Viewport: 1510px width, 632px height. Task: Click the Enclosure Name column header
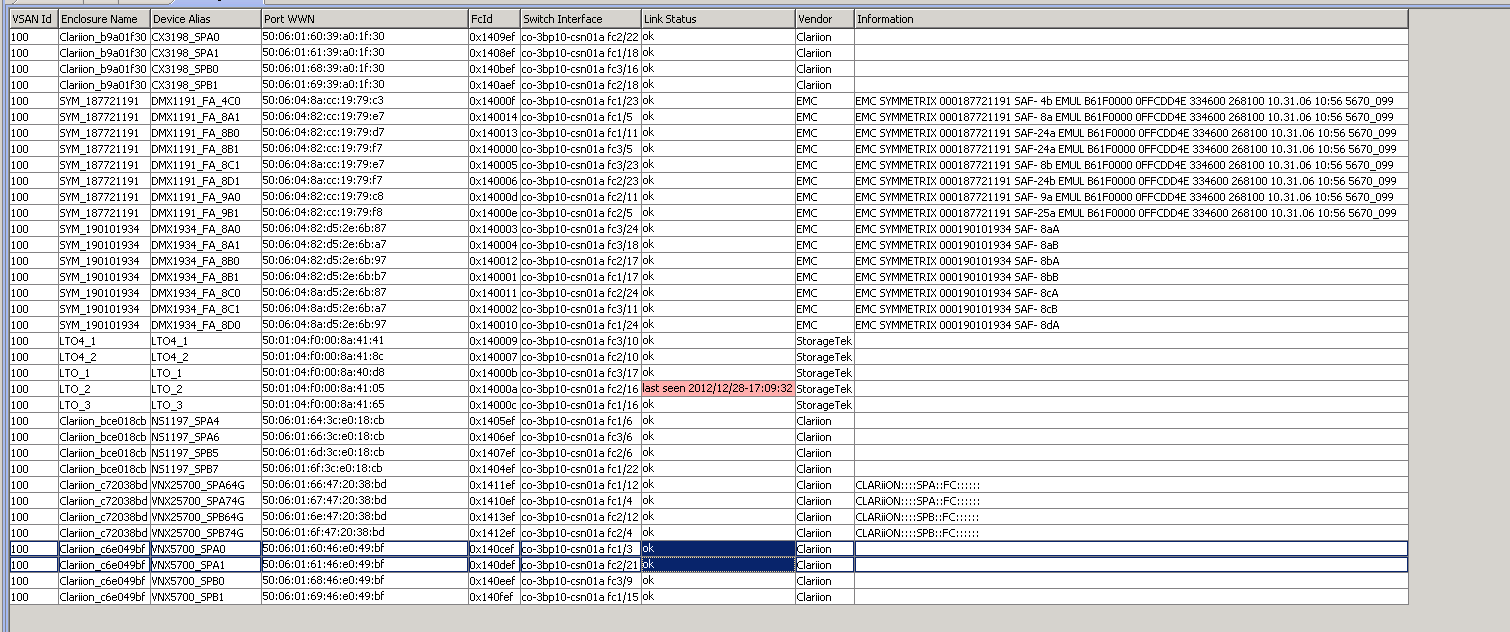click(103, 19)
